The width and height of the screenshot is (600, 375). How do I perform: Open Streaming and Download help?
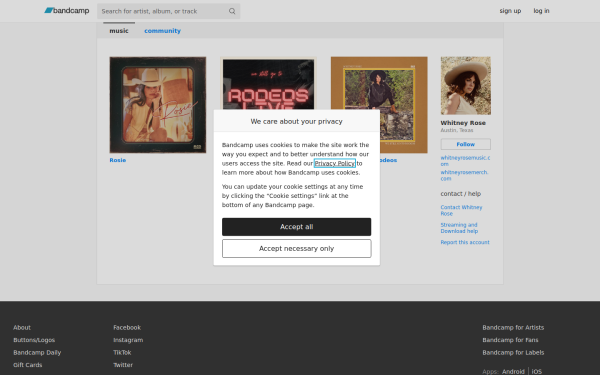pyautogui.click(x=459, y=228)
